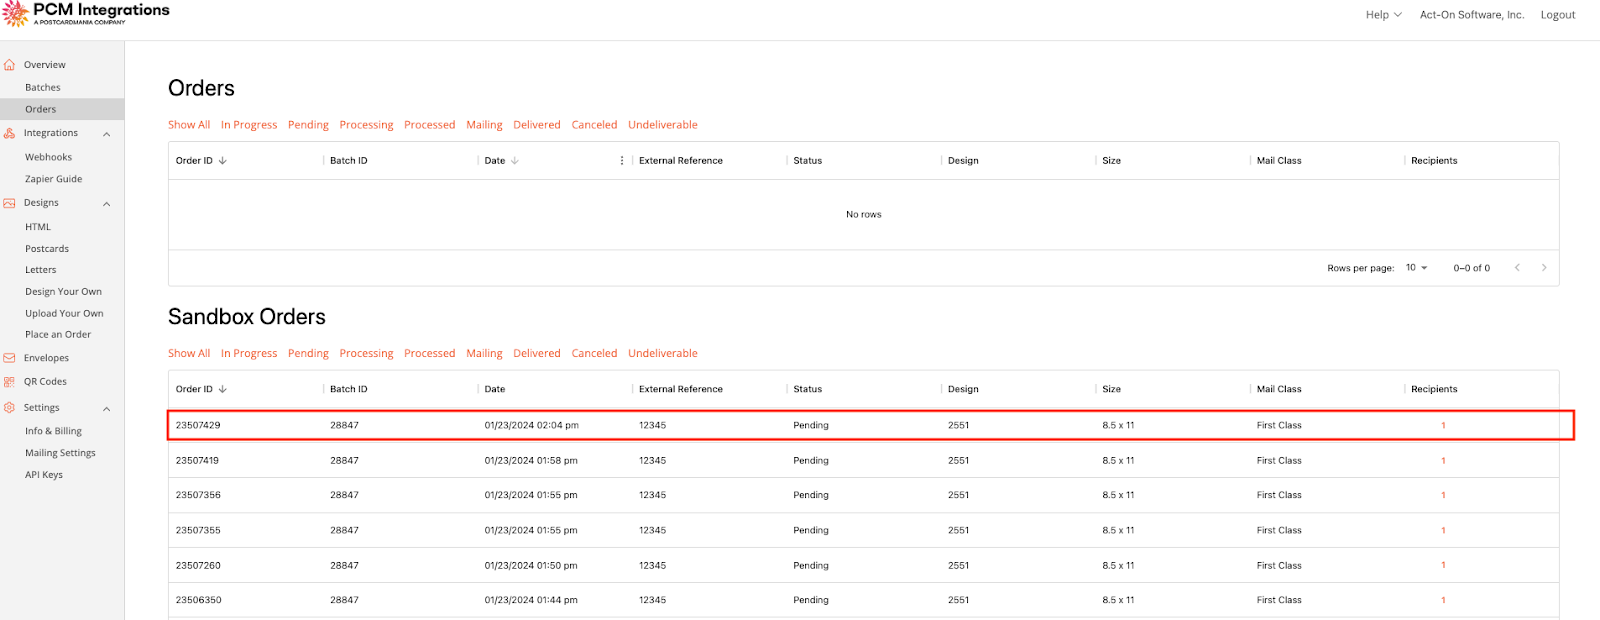Filter Orders by Canceled
The width and height of the screenshot is (1600, 620).
click(594, 125)
